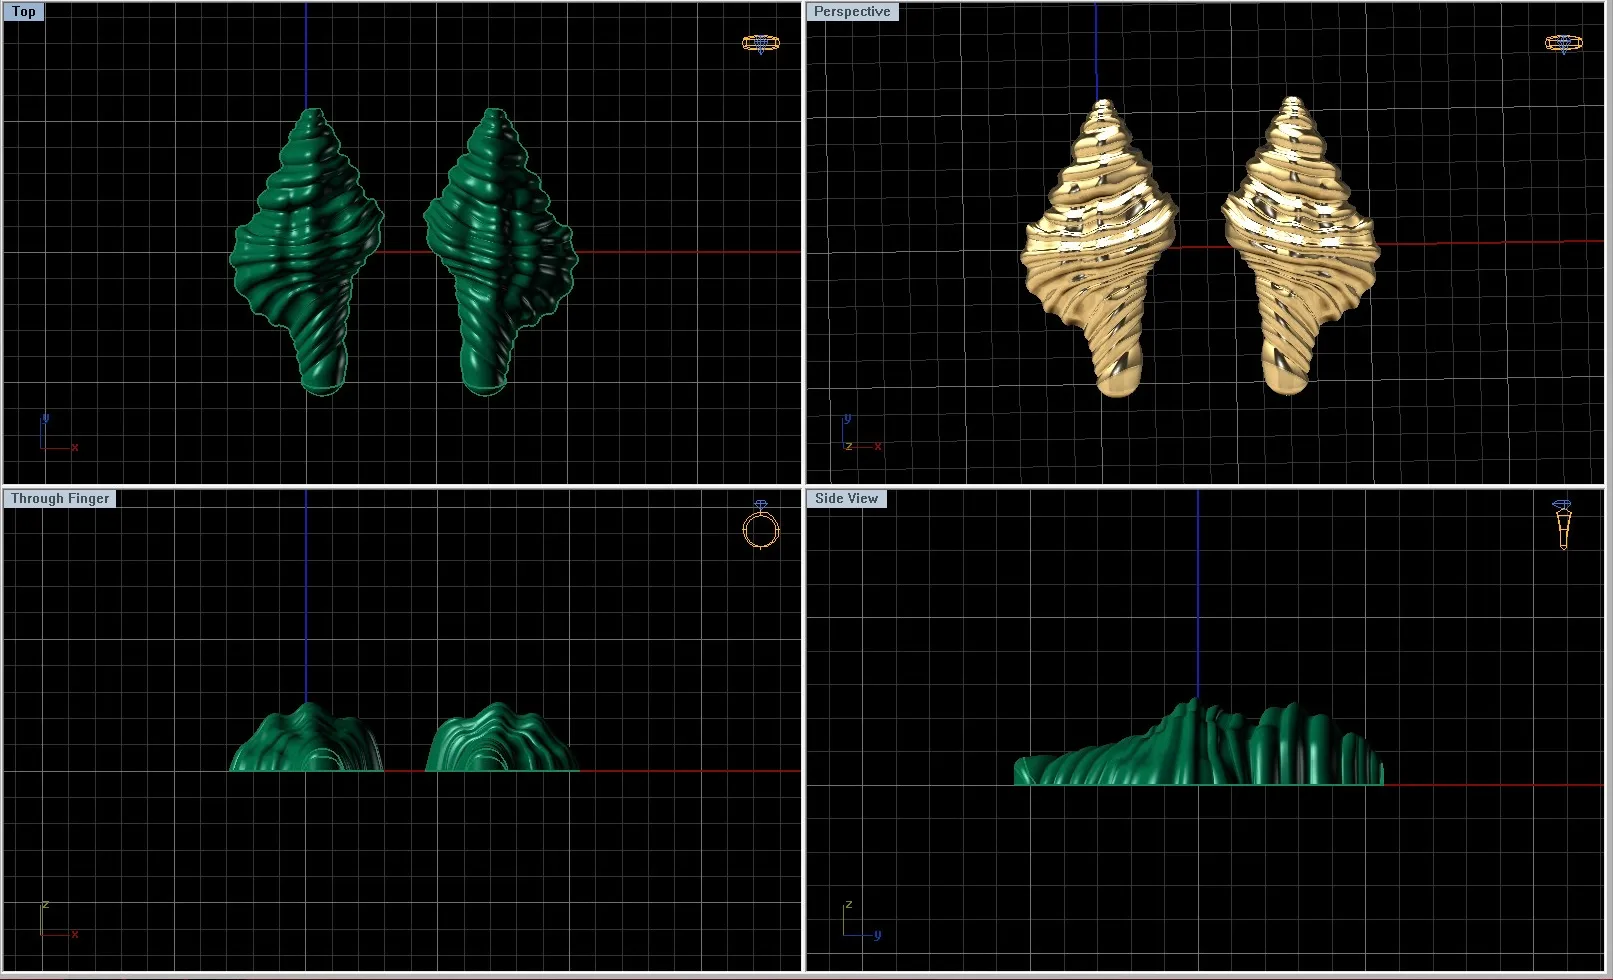Click the Top viewport title label

coord(24,12)
